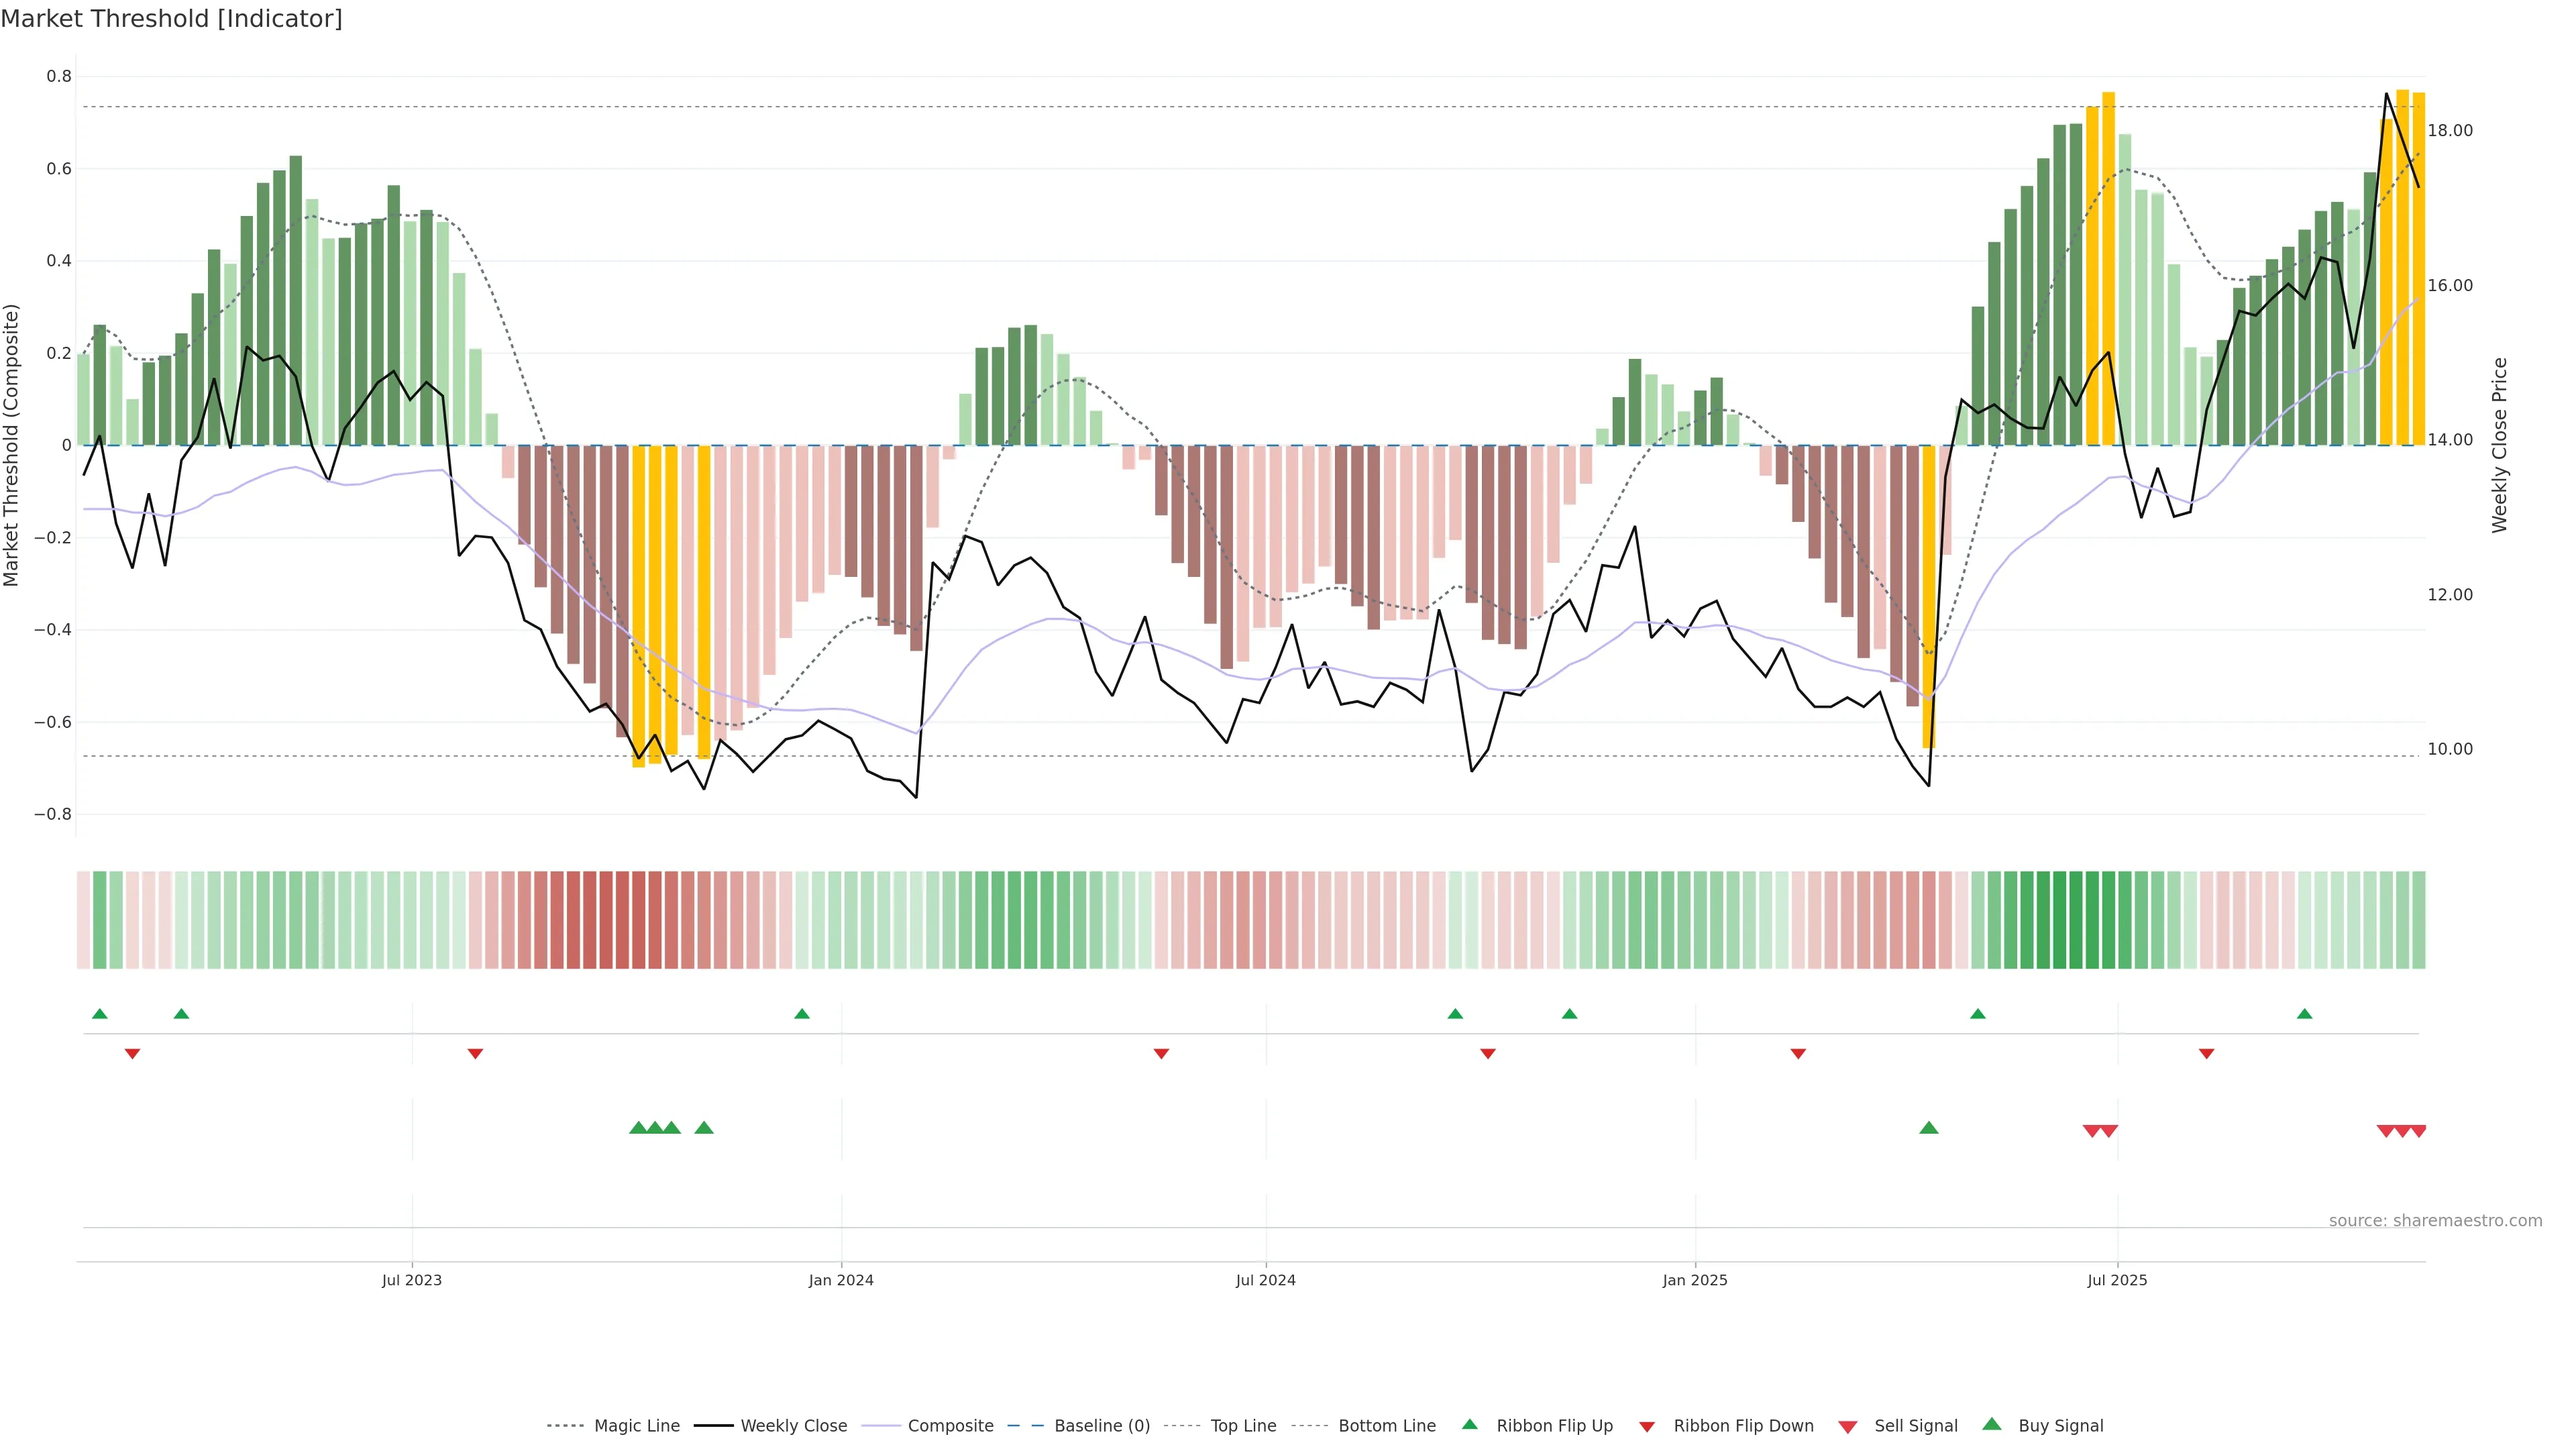Click the Ribbon Flip Down legend icon

tap(1646, 1427)
